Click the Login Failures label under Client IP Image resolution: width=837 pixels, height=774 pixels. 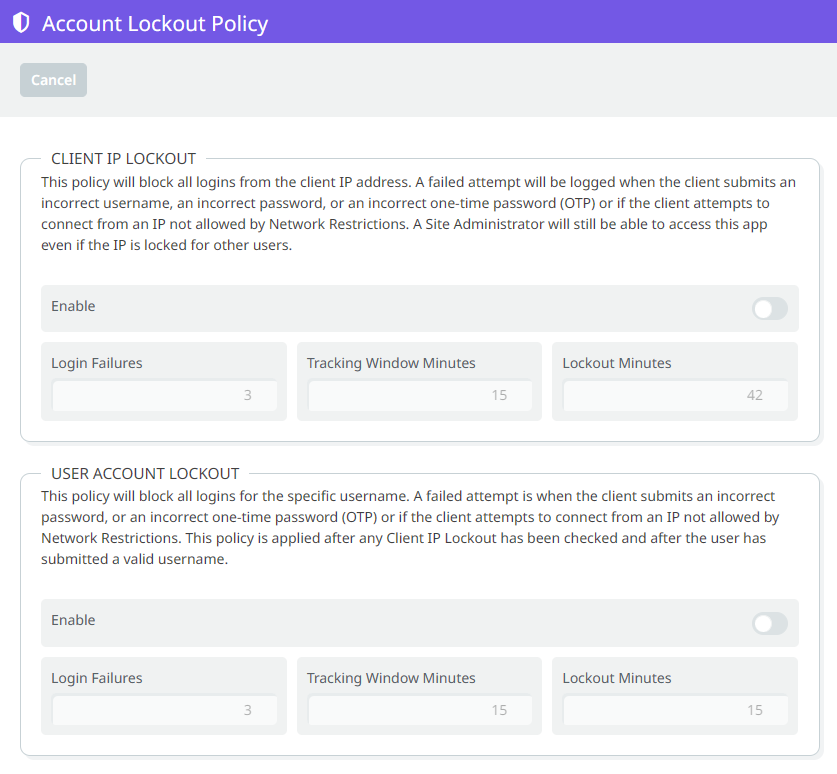96,363
